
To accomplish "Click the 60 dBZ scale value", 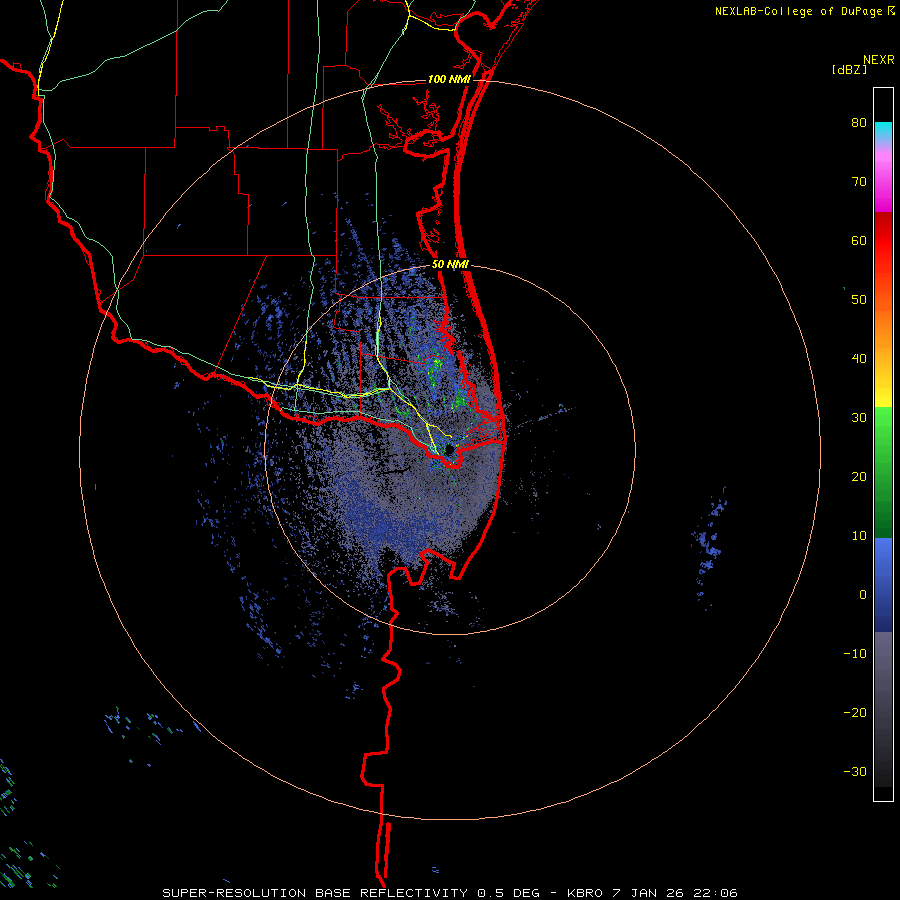I will click(859, 240).
